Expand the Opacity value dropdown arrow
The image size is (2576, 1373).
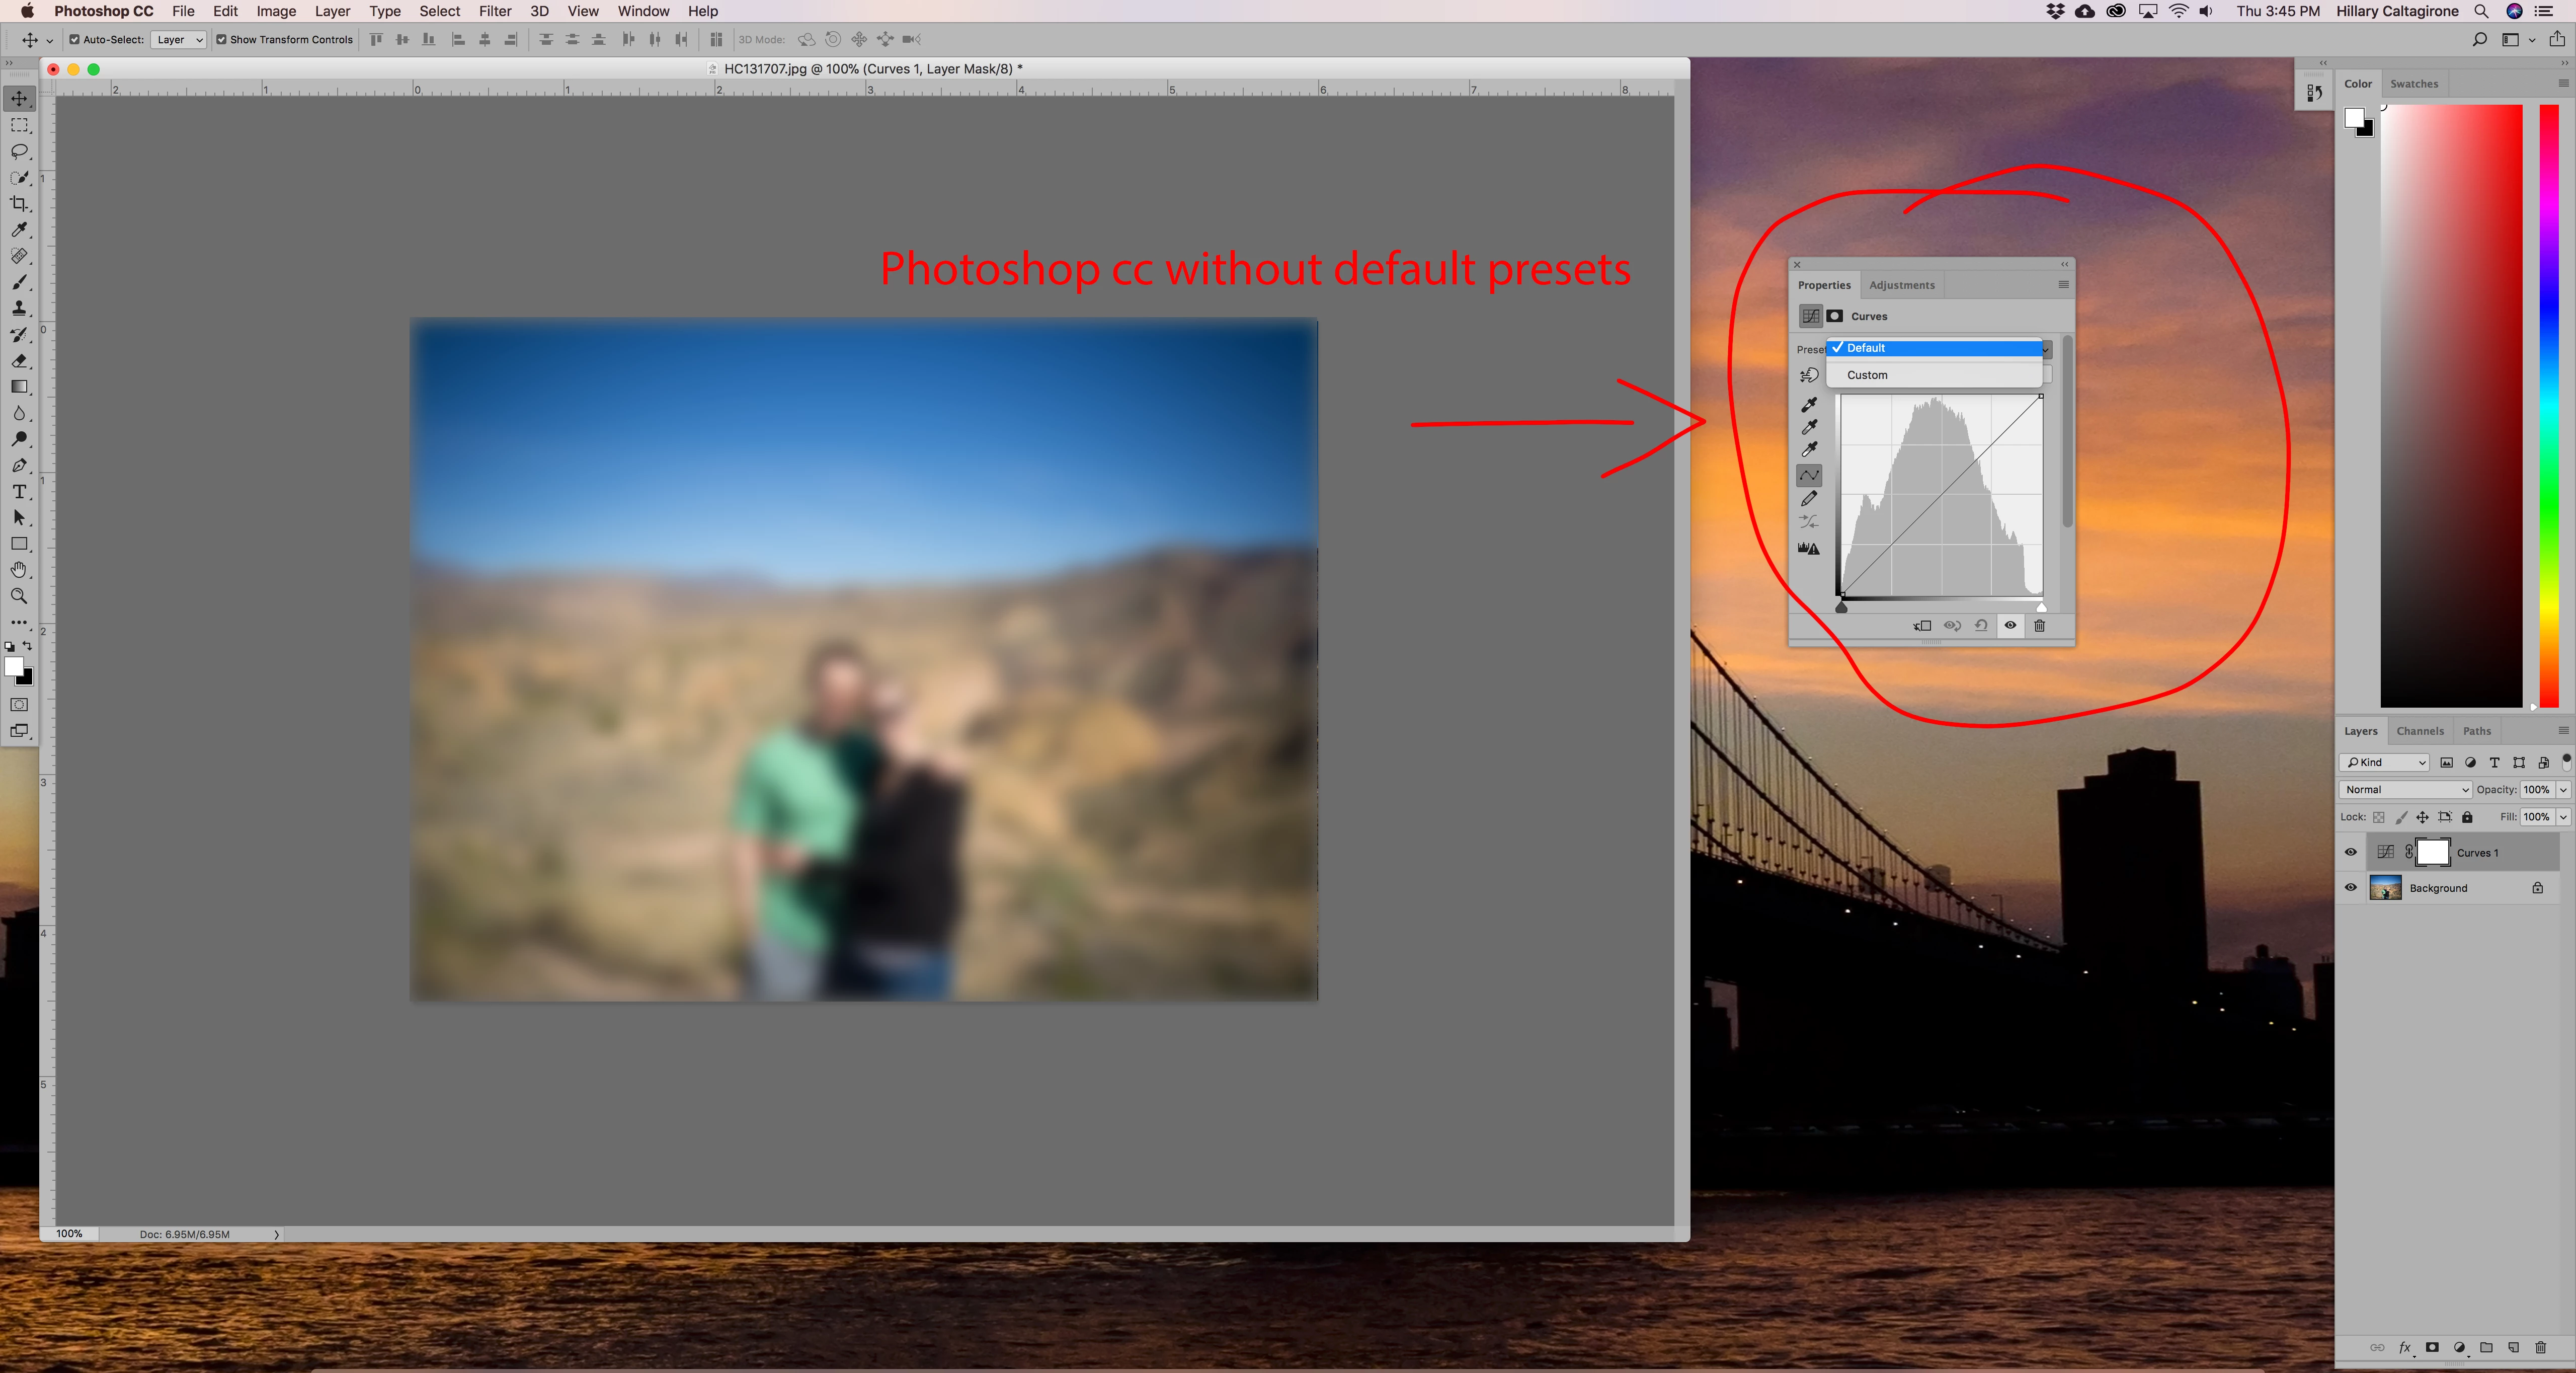pyautogui.click(x=2563, y=790)
